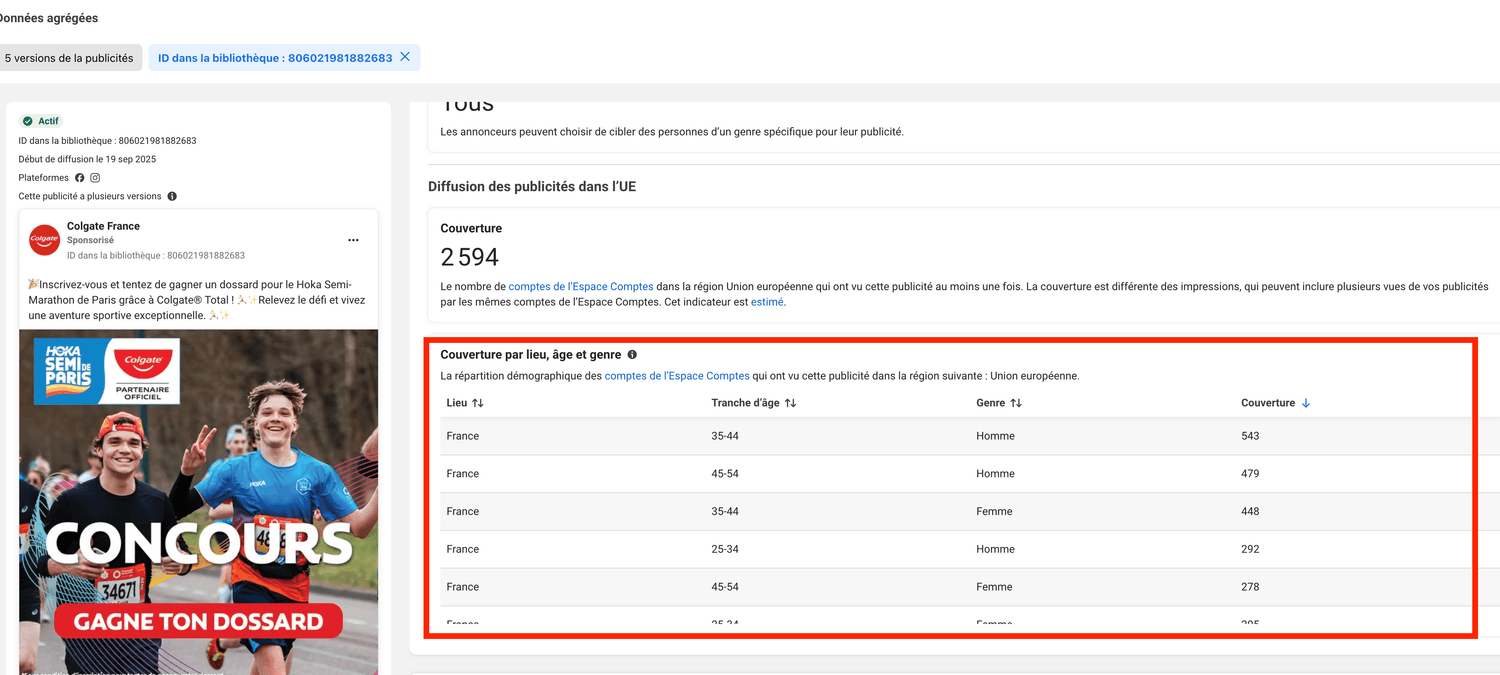Select the ID dans la bibliothèque chip
Image resolution: width=1500 pixels, height=675 pixels.
click(275, 58)
